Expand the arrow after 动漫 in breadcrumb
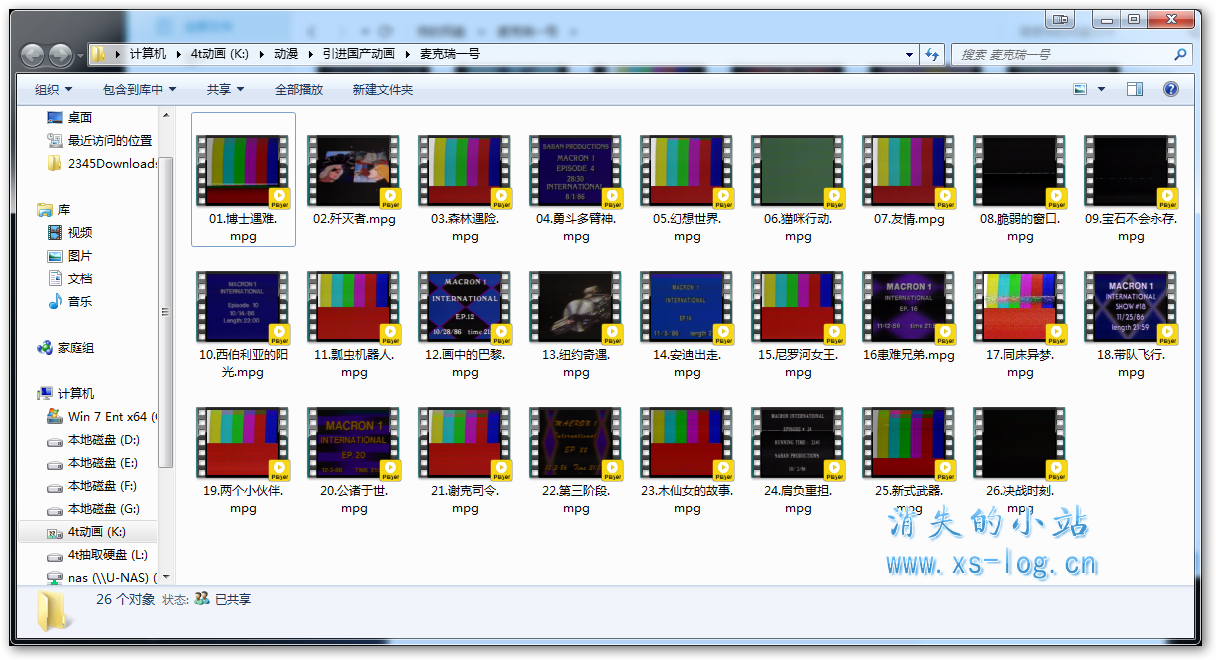Viewport: 1216px width, 660px height. 310,54
